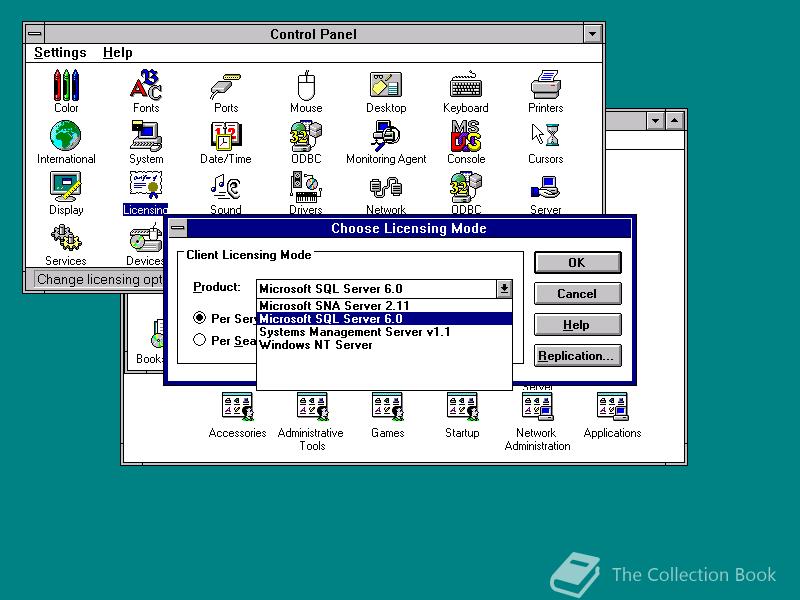The height and width of the screenshot is (600, 800).
Task: Choose Systems Management Server v1.1 from list
Action: tap(384, 332)
